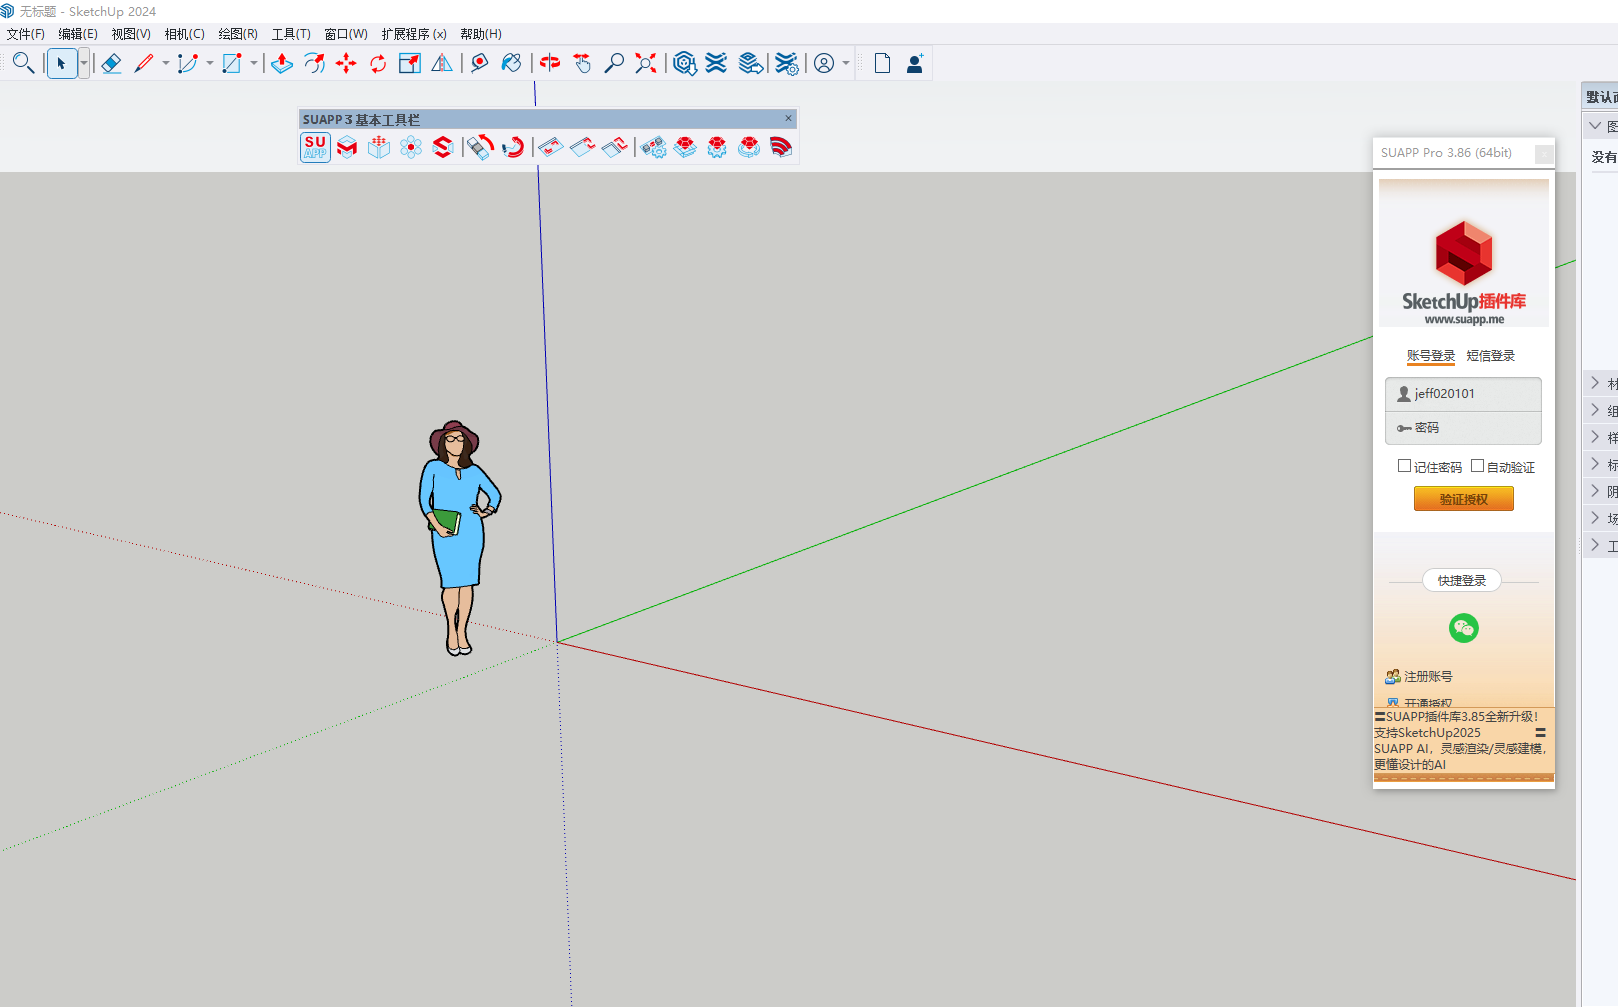Open the 相机 menu
The height and width of the screenshot is (1007, 1618).
(x=184, y=34)
